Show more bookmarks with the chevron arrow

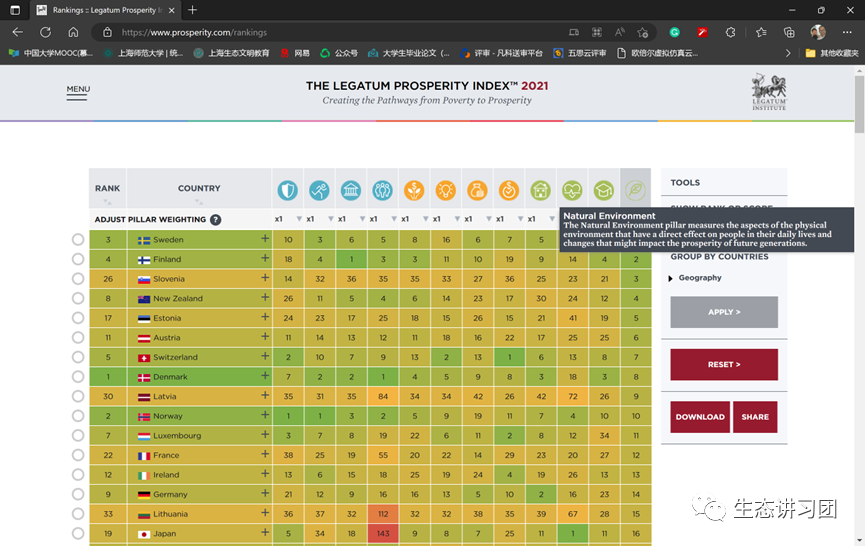point(788,53)
